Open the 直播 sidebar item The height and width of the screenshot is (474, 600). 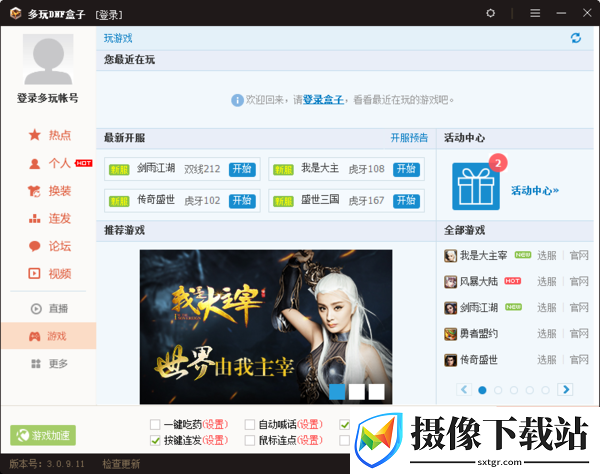tap(49, 308)
